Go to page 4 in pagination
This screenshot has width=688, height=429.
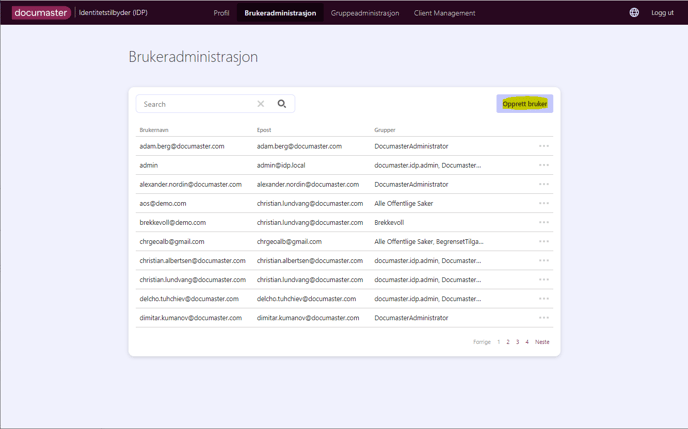tap(527, 342)
